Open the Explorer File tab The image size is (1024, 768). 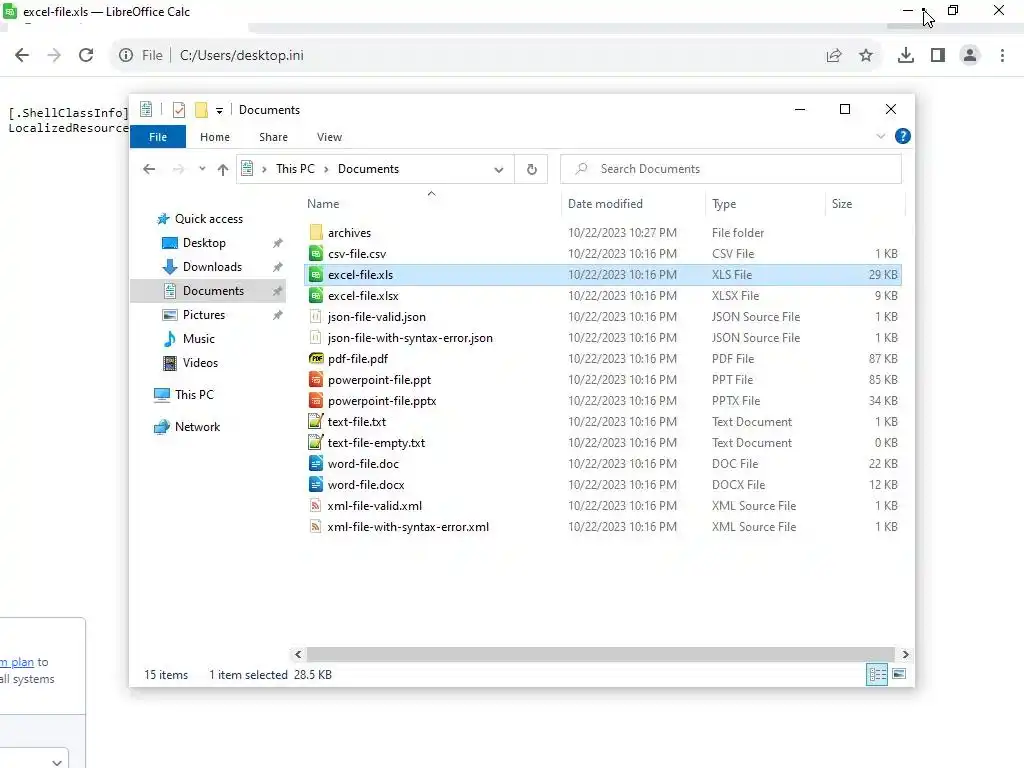[x=158, y=137]
